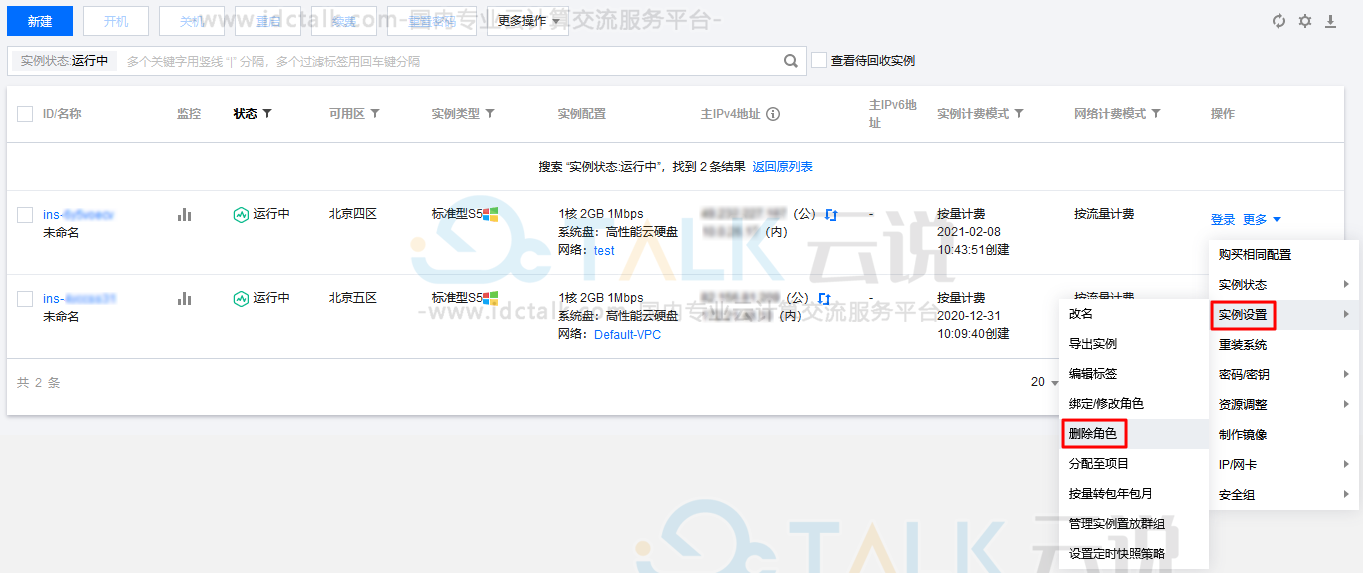The image size is (1363, 573).
Task: Click the 重启 button
Action: [268, 21]
